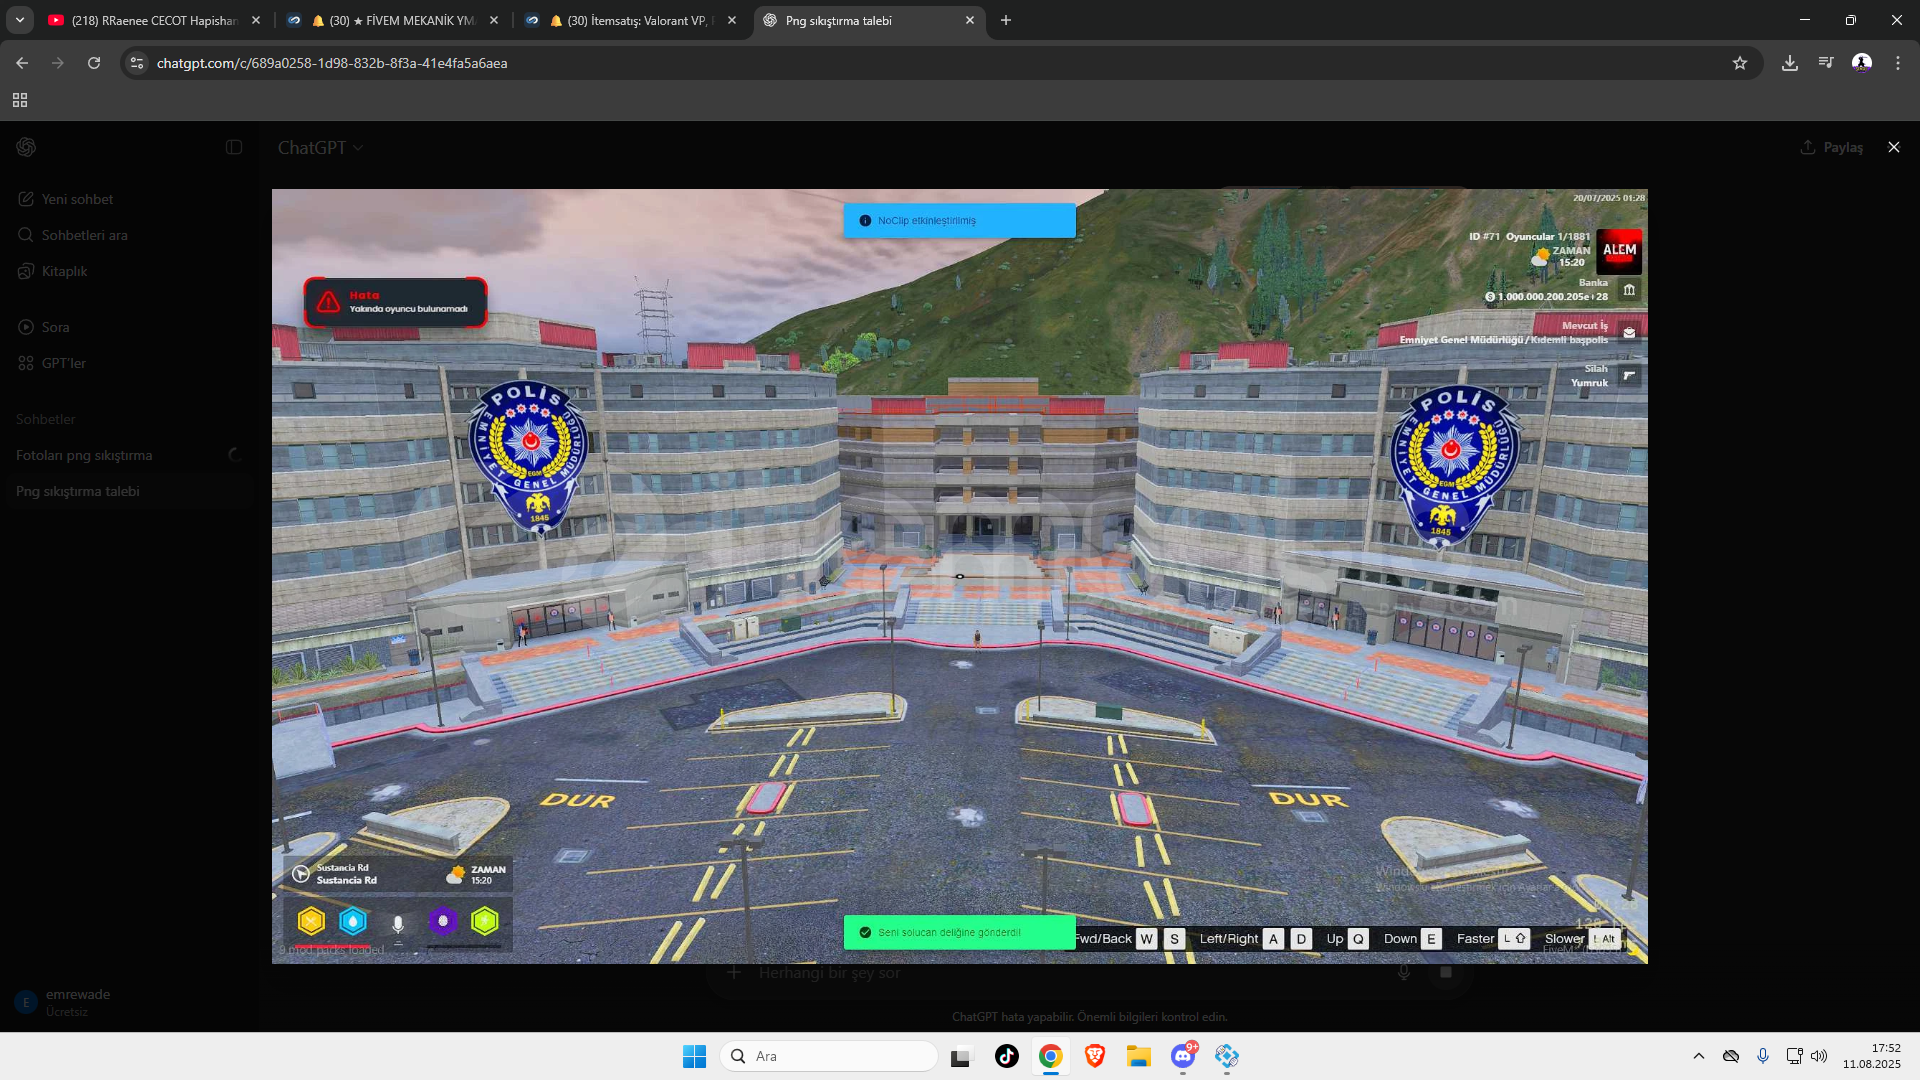Screen dimensions: 1920x1080
Task: Open Sora from the sidebar
Action: (x=130, y=327)
